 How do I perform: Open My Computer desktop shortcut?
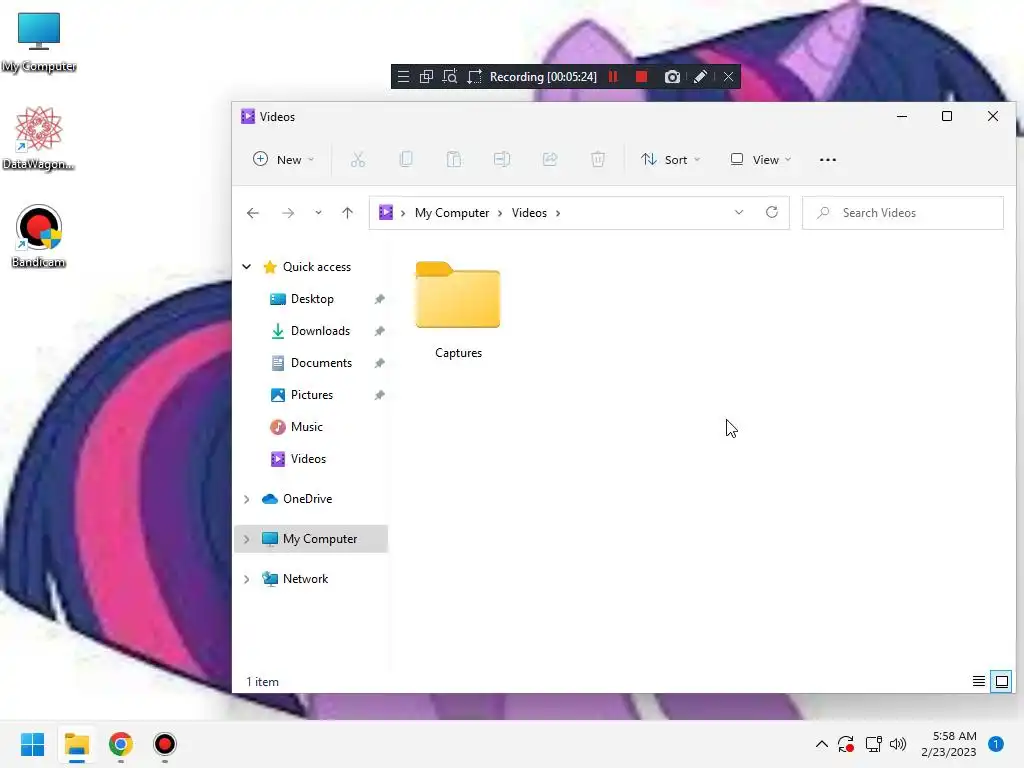[x=39, y=42]
